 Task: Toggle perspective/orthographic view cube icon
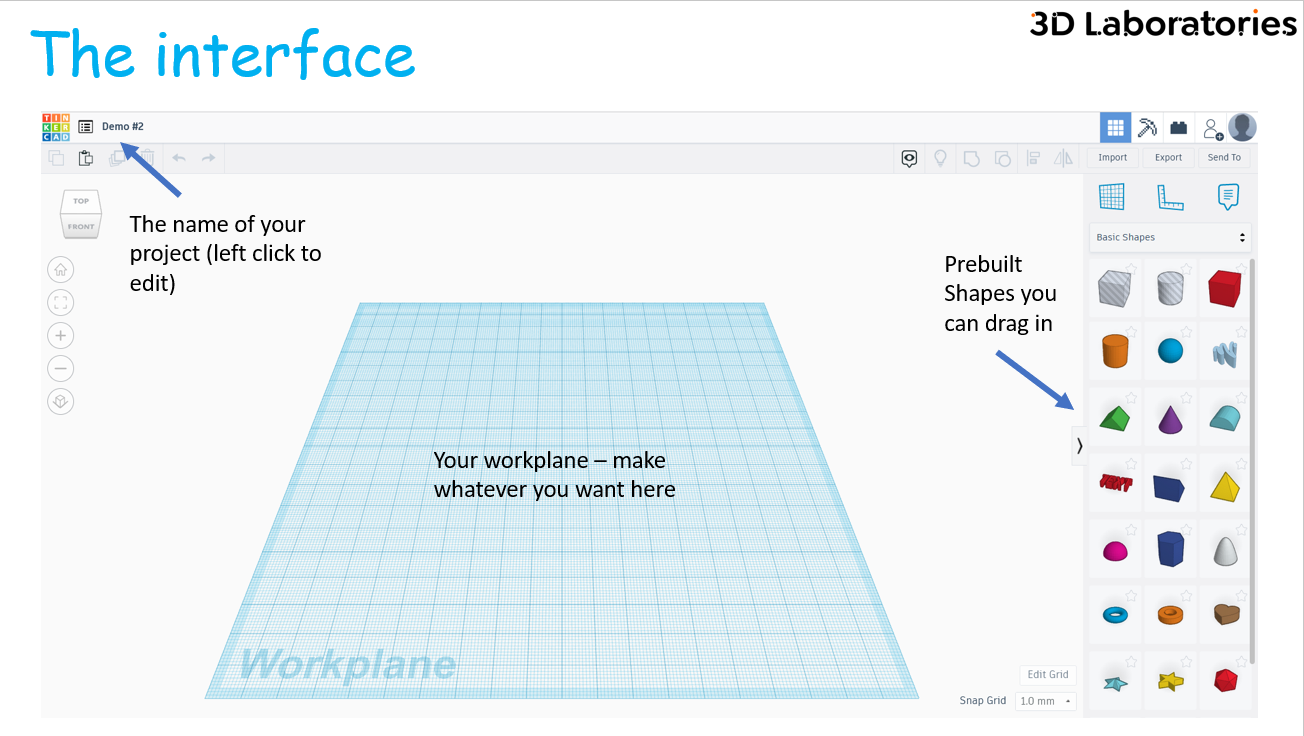[x=61, y=401]
